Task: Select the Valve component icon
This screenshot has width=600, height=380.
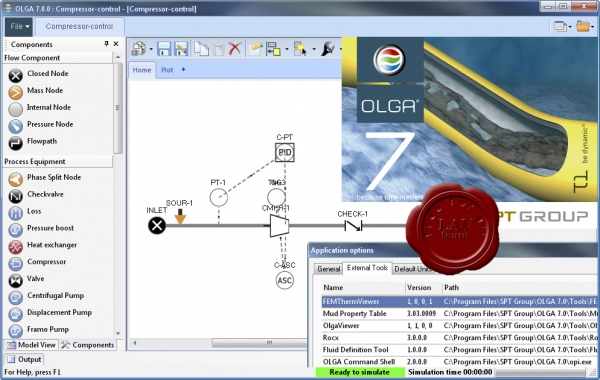Action: (x=16, y=281)
